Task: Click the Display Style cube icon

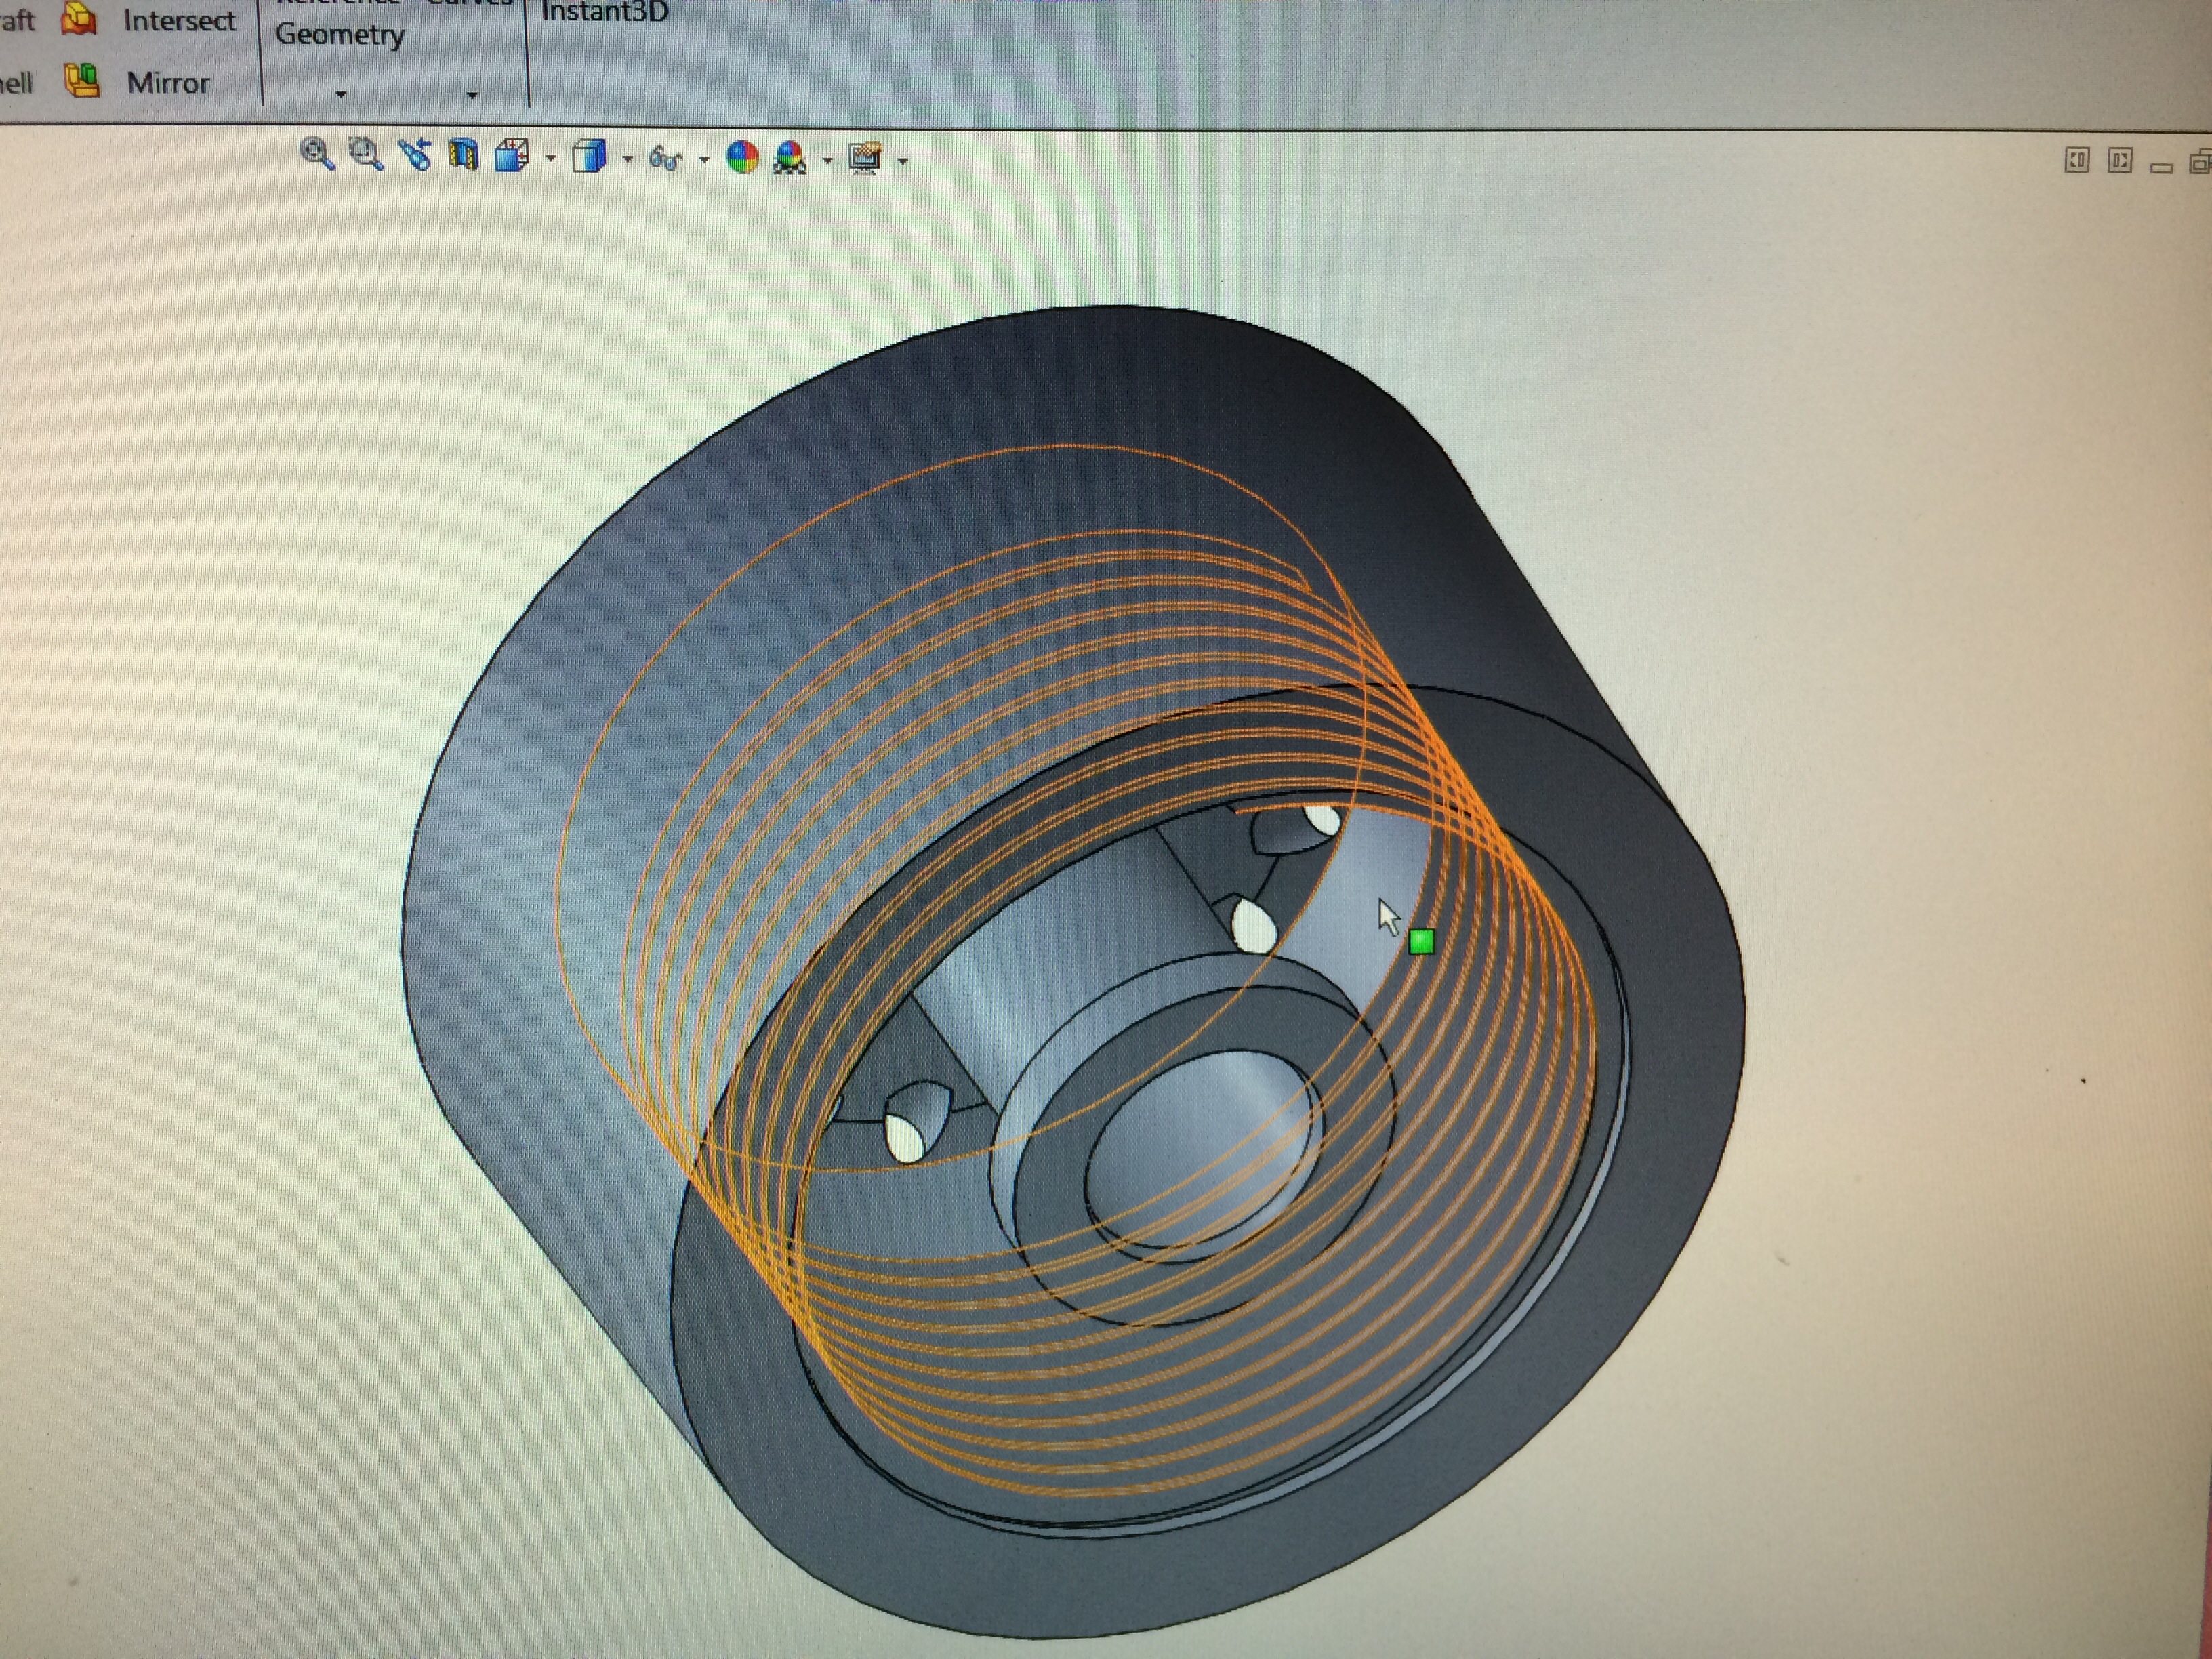Action: [589, 157]
